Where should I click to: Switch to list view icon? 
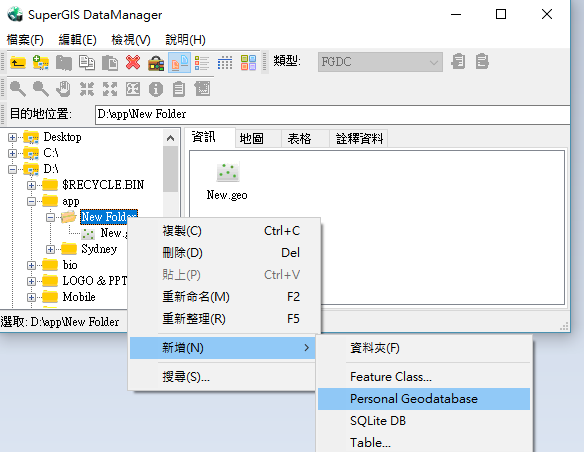pyautogui.click(x=202, y=62)
